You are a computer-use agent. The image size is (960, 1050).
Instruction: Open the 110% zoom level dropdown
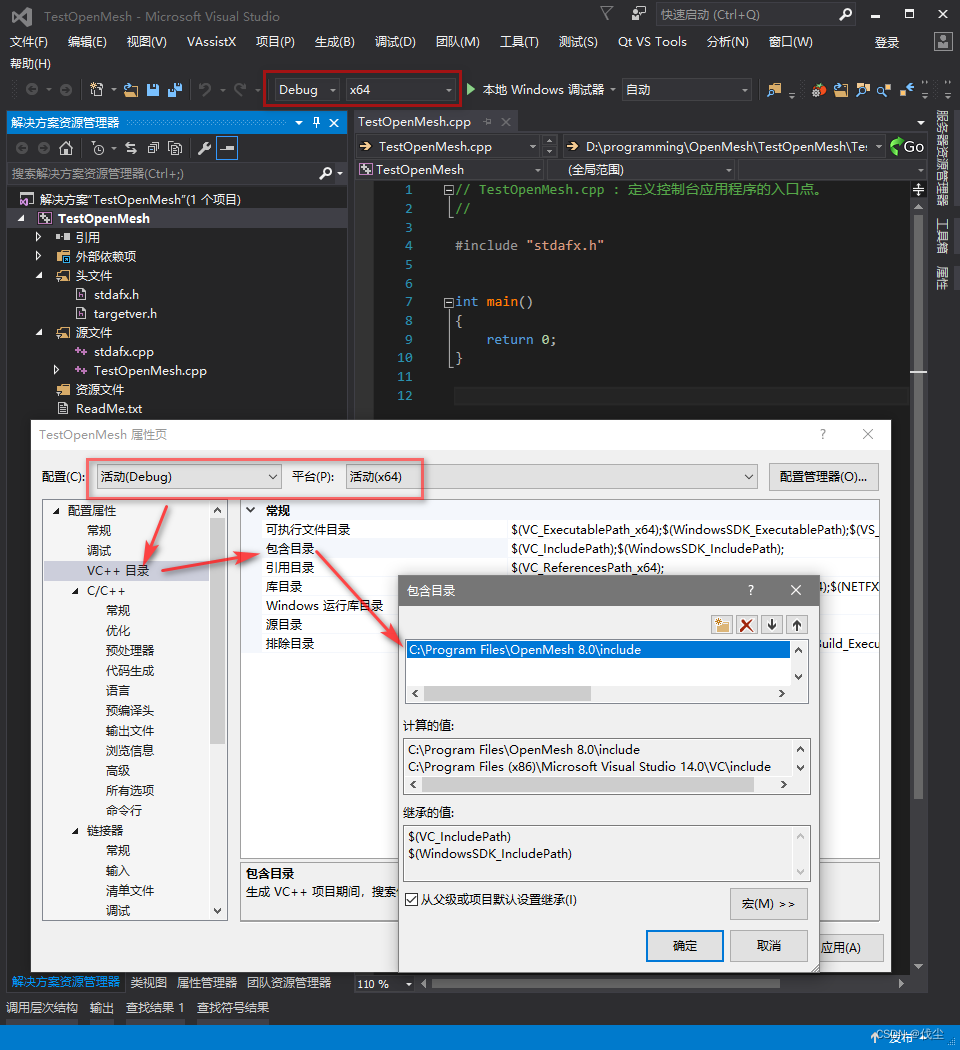[x=383, y=984]
